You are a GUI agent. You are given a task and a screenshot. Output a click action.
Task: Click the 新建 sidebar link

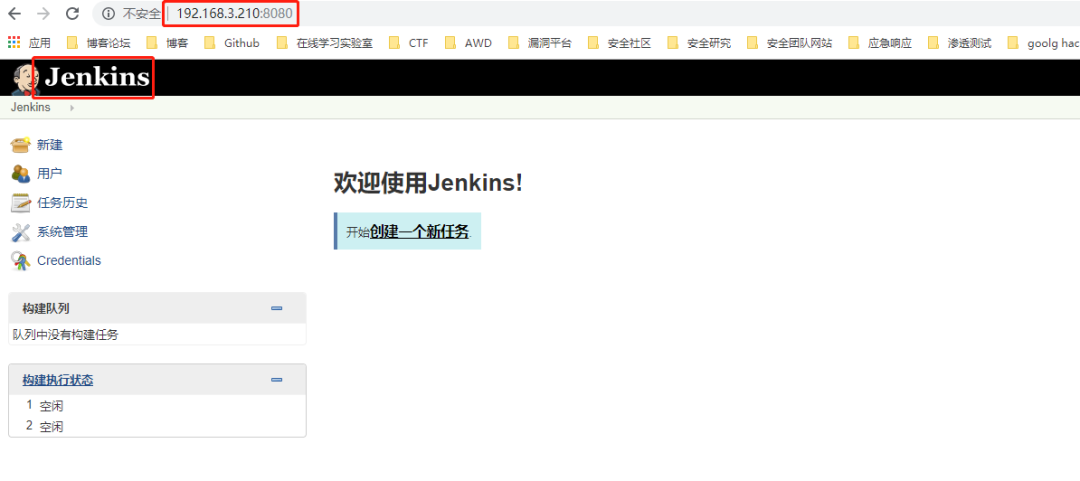coord(50,145)
